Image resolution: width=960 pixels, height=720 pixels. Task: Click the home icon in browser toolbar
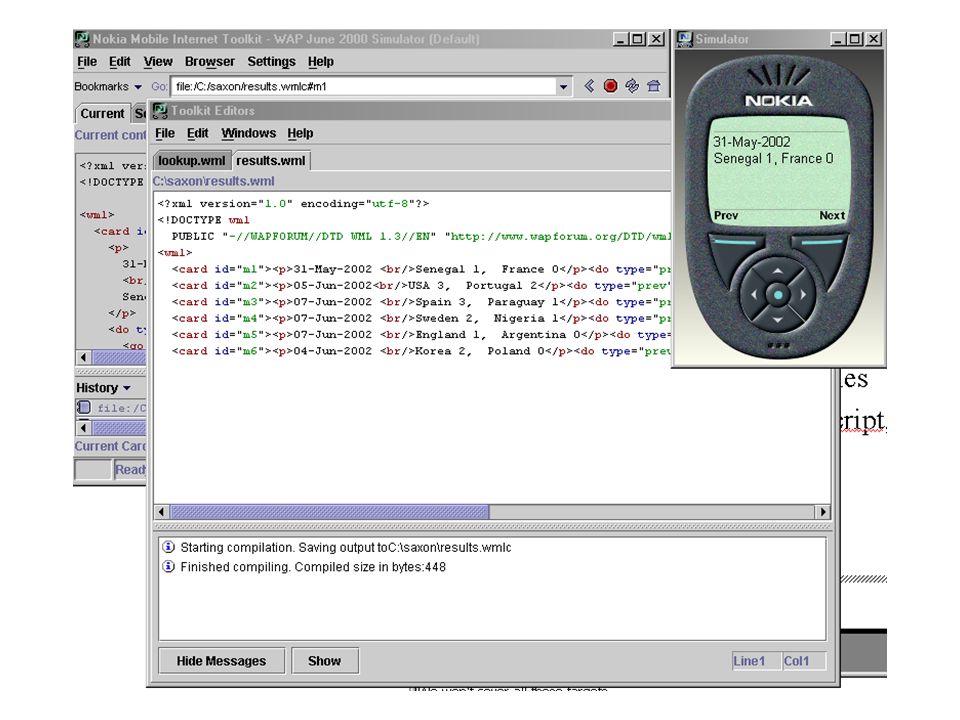[654, 86]
